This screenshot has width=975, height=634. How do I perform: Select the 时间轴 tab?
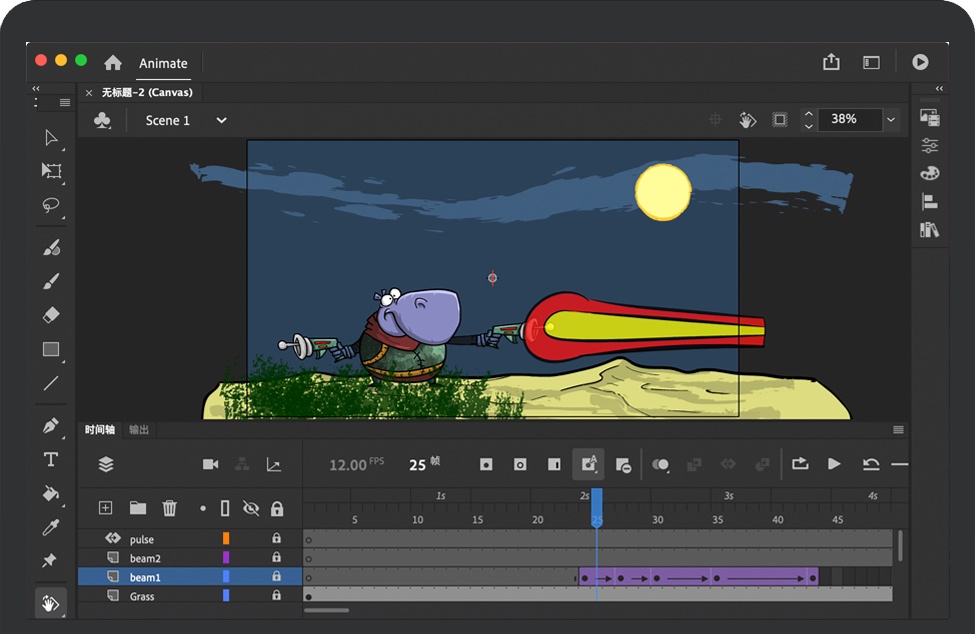click(x=99, y=430)
